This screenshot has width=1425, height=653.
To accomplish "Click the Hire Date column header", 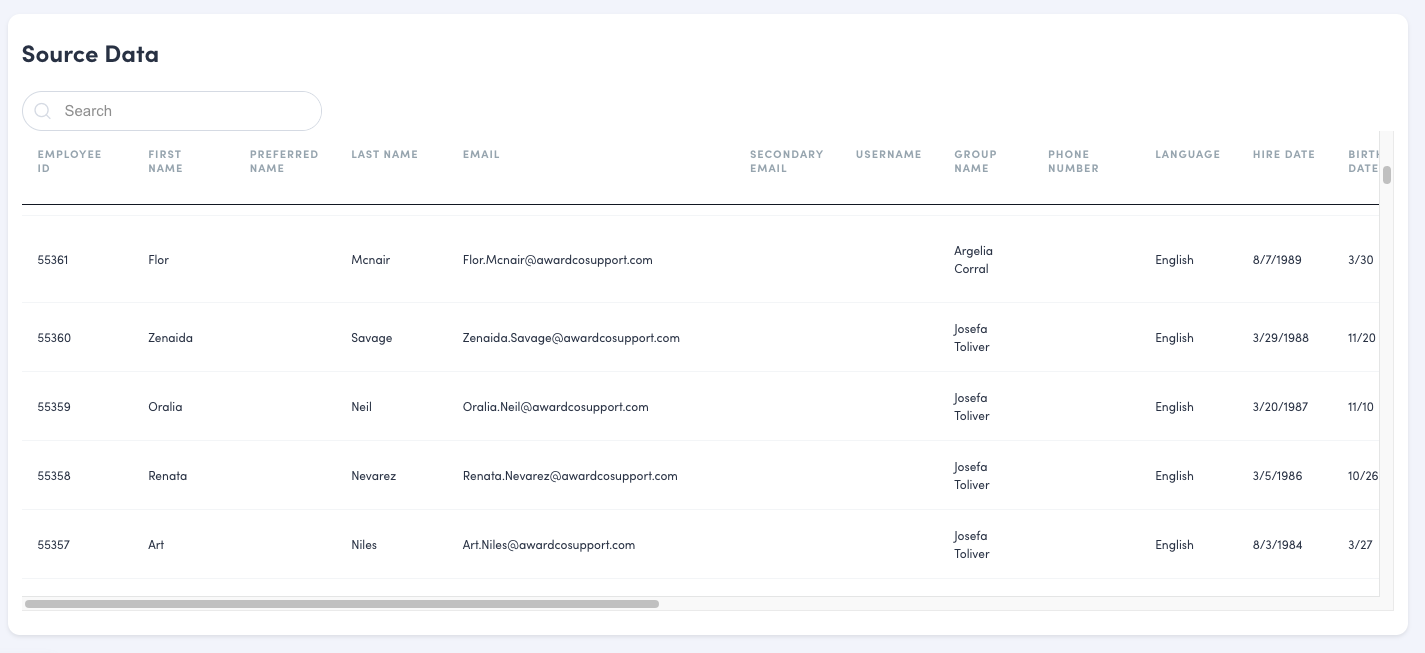I will [x=1283, y=155].
